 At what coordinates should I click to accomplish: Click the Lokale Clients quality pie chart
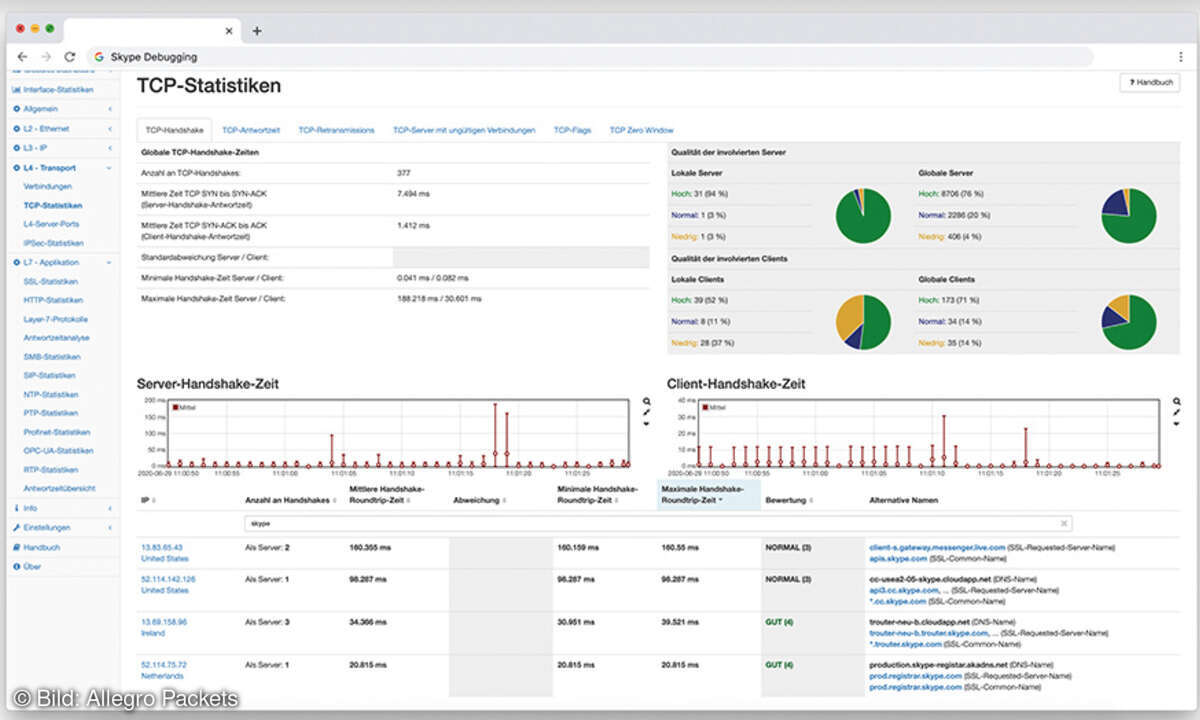pos(863,322)
